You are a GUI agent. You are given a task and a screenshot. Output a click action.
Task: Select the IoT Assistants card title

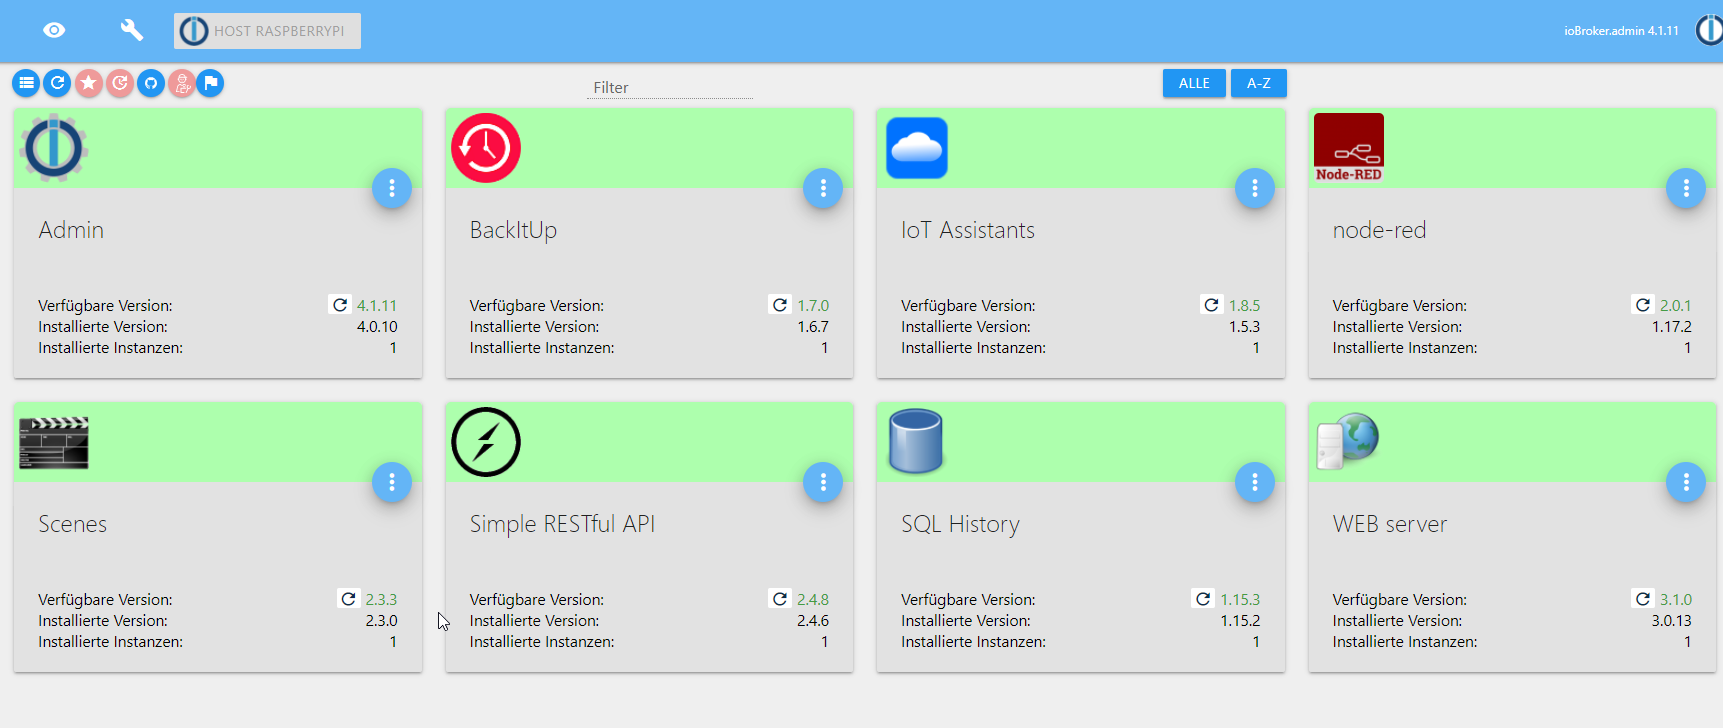click(x=968, y=230)
